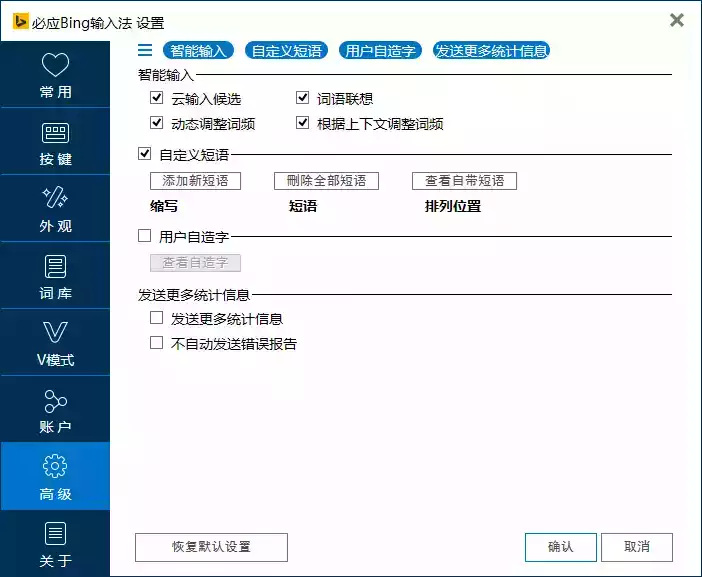
Task: Uncheck 动态调整词频 checkbox
Action: 156,123
